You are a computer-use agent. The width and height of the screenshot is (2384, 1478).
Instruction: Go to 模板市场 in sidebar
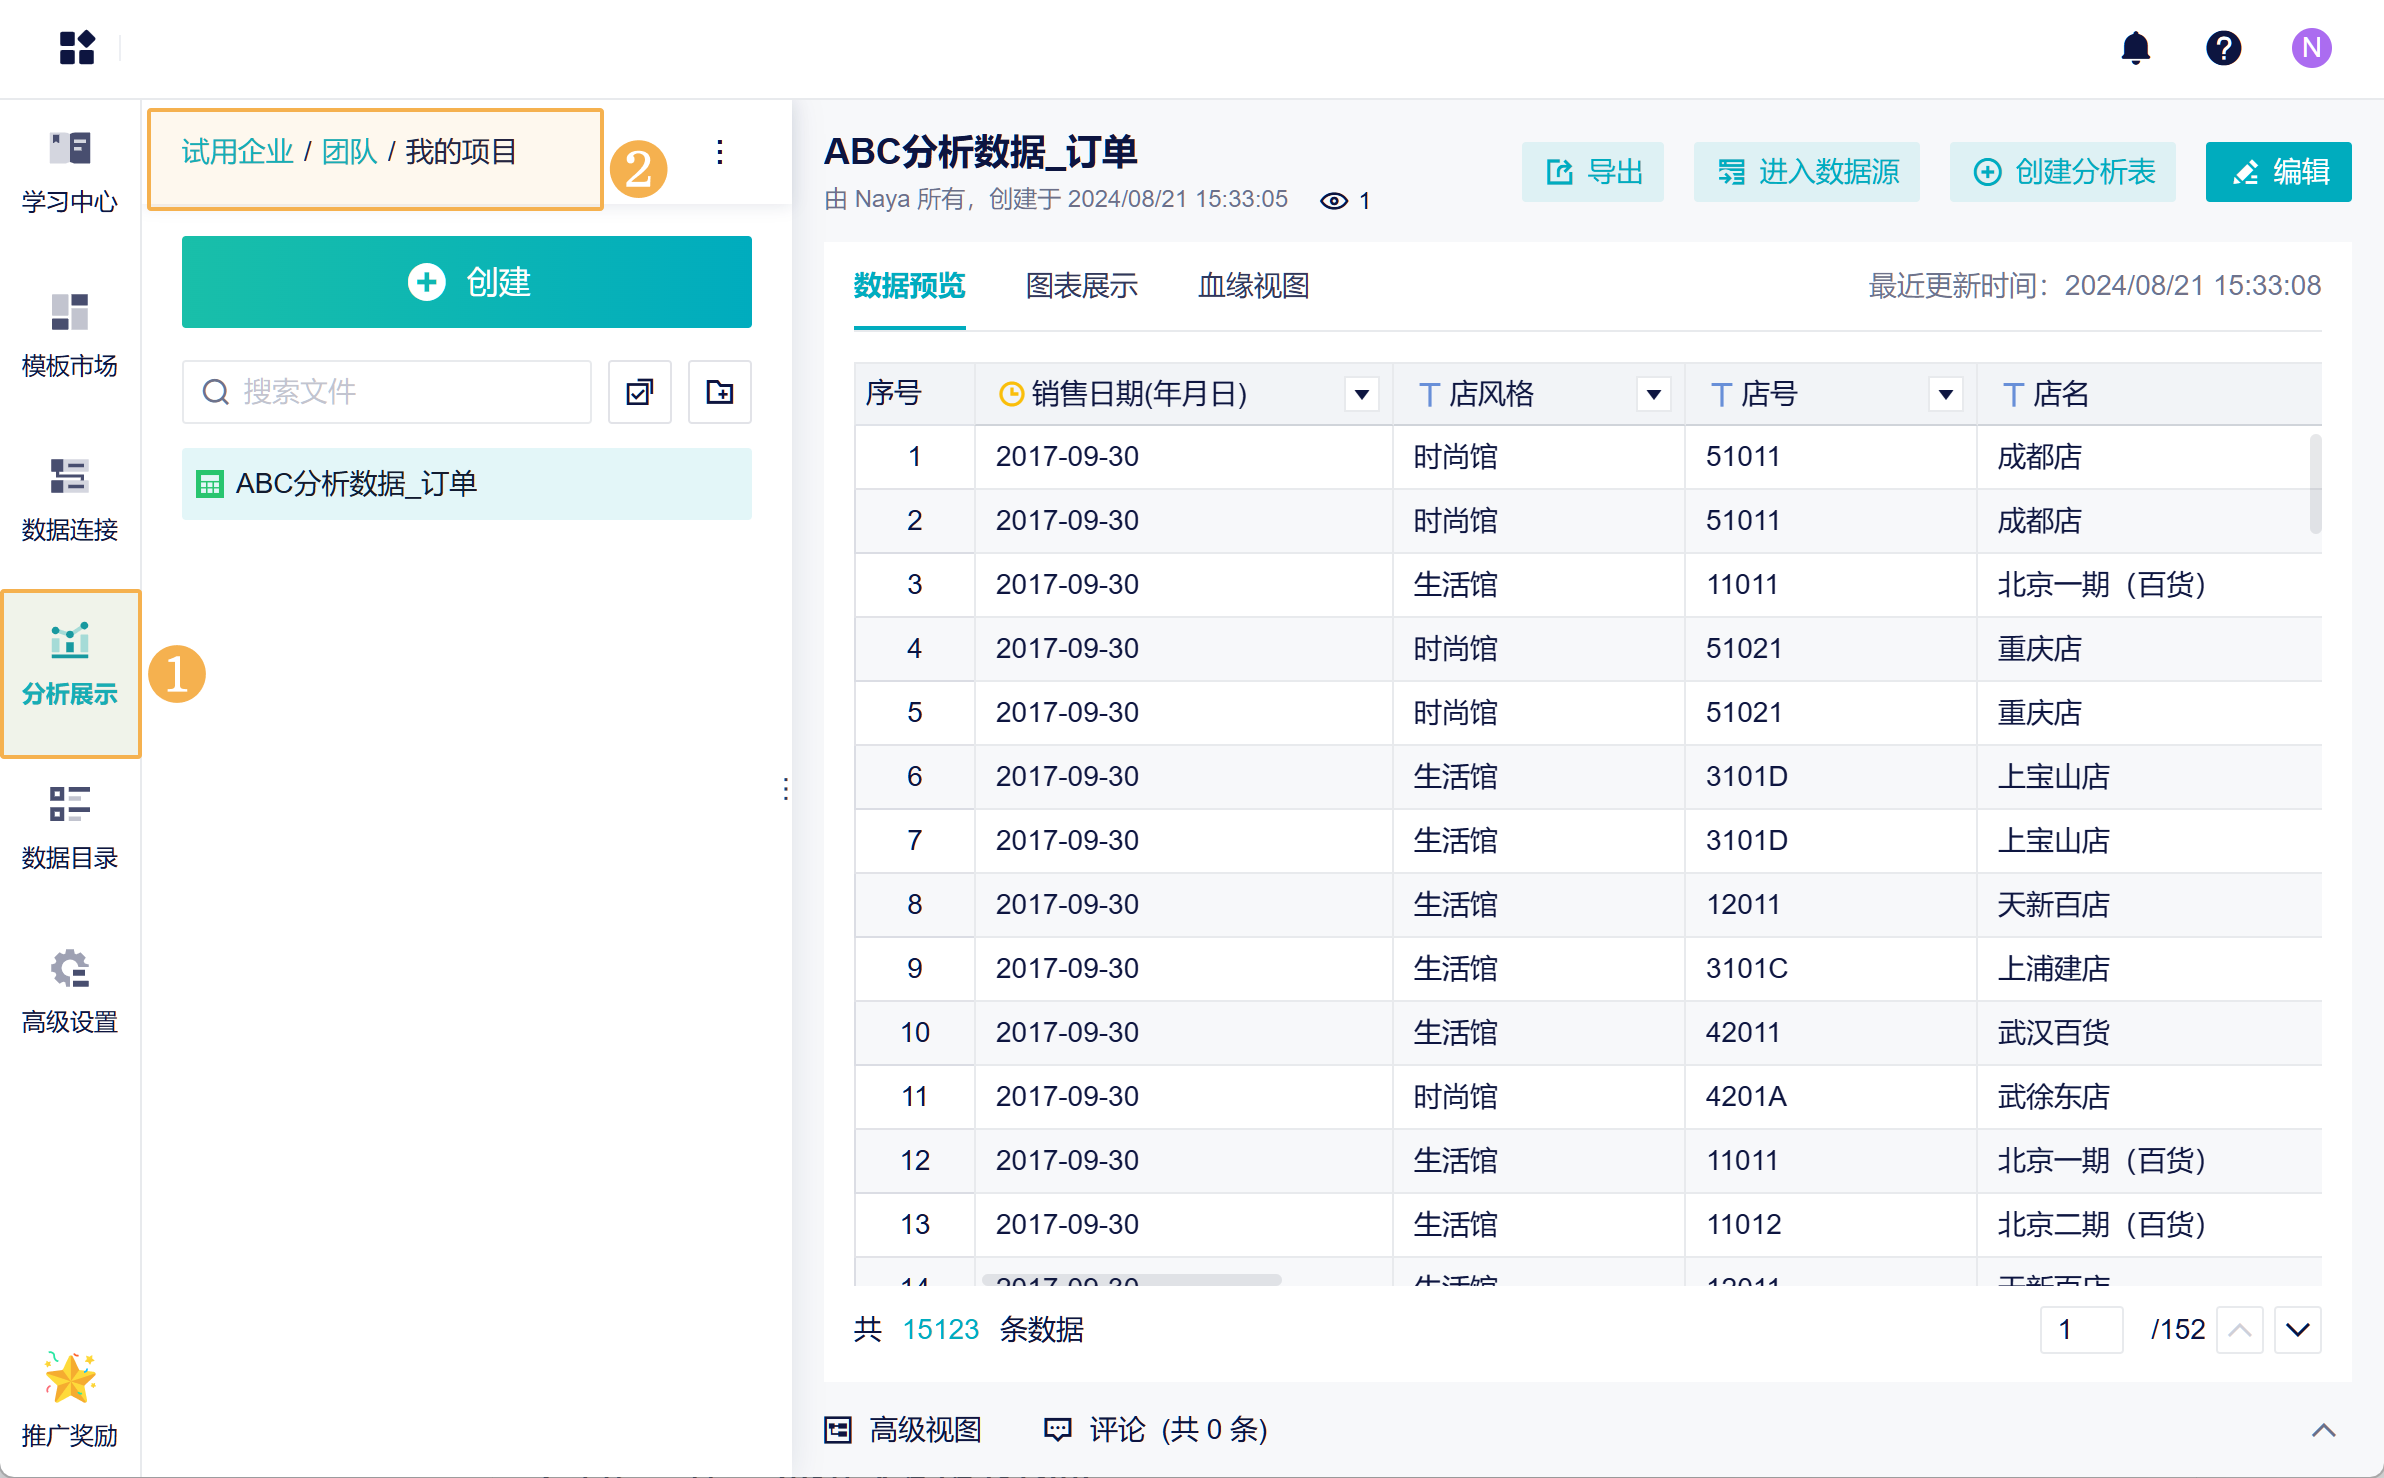pos(70,336)
